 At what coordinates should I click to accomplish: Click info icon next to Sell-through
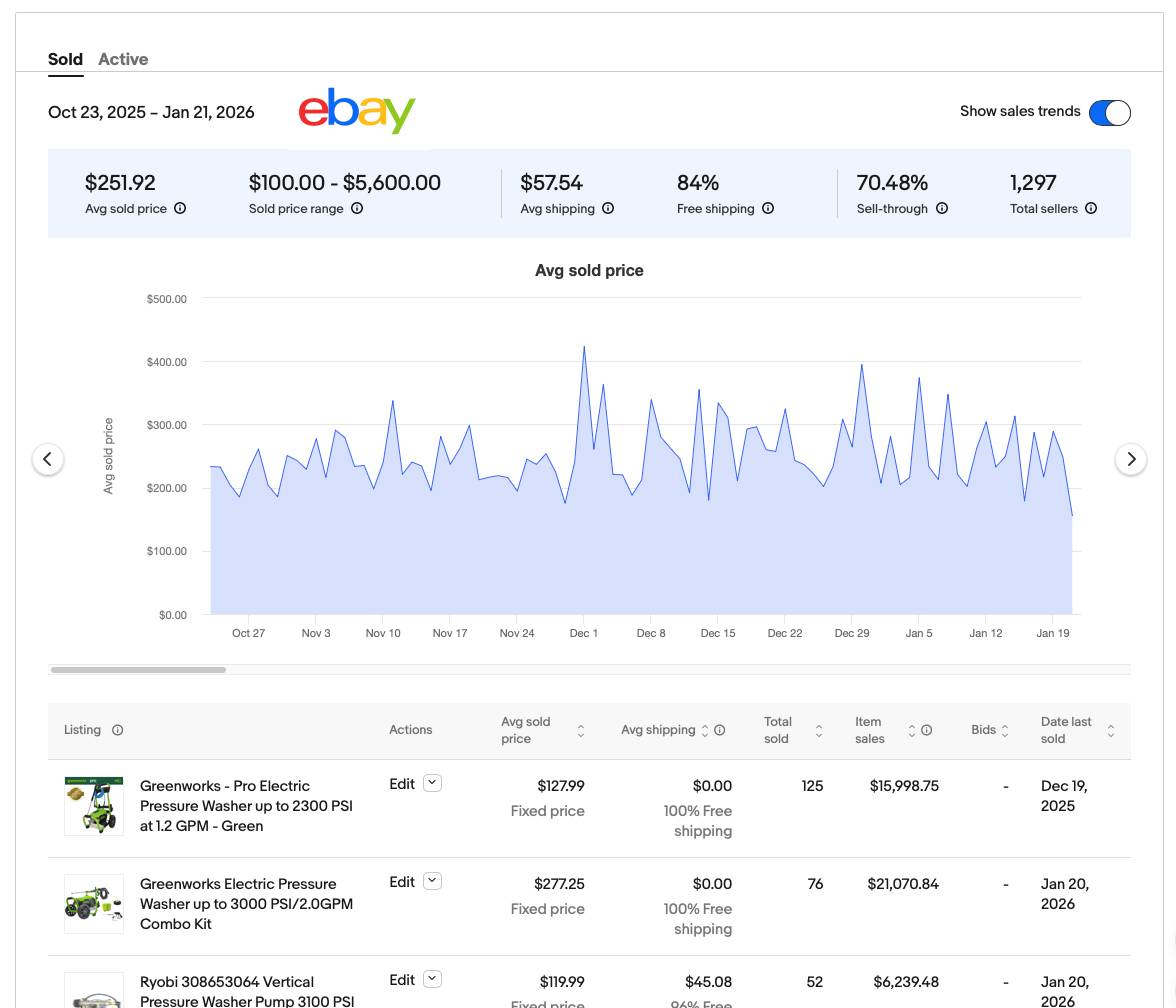coord(942,209)
